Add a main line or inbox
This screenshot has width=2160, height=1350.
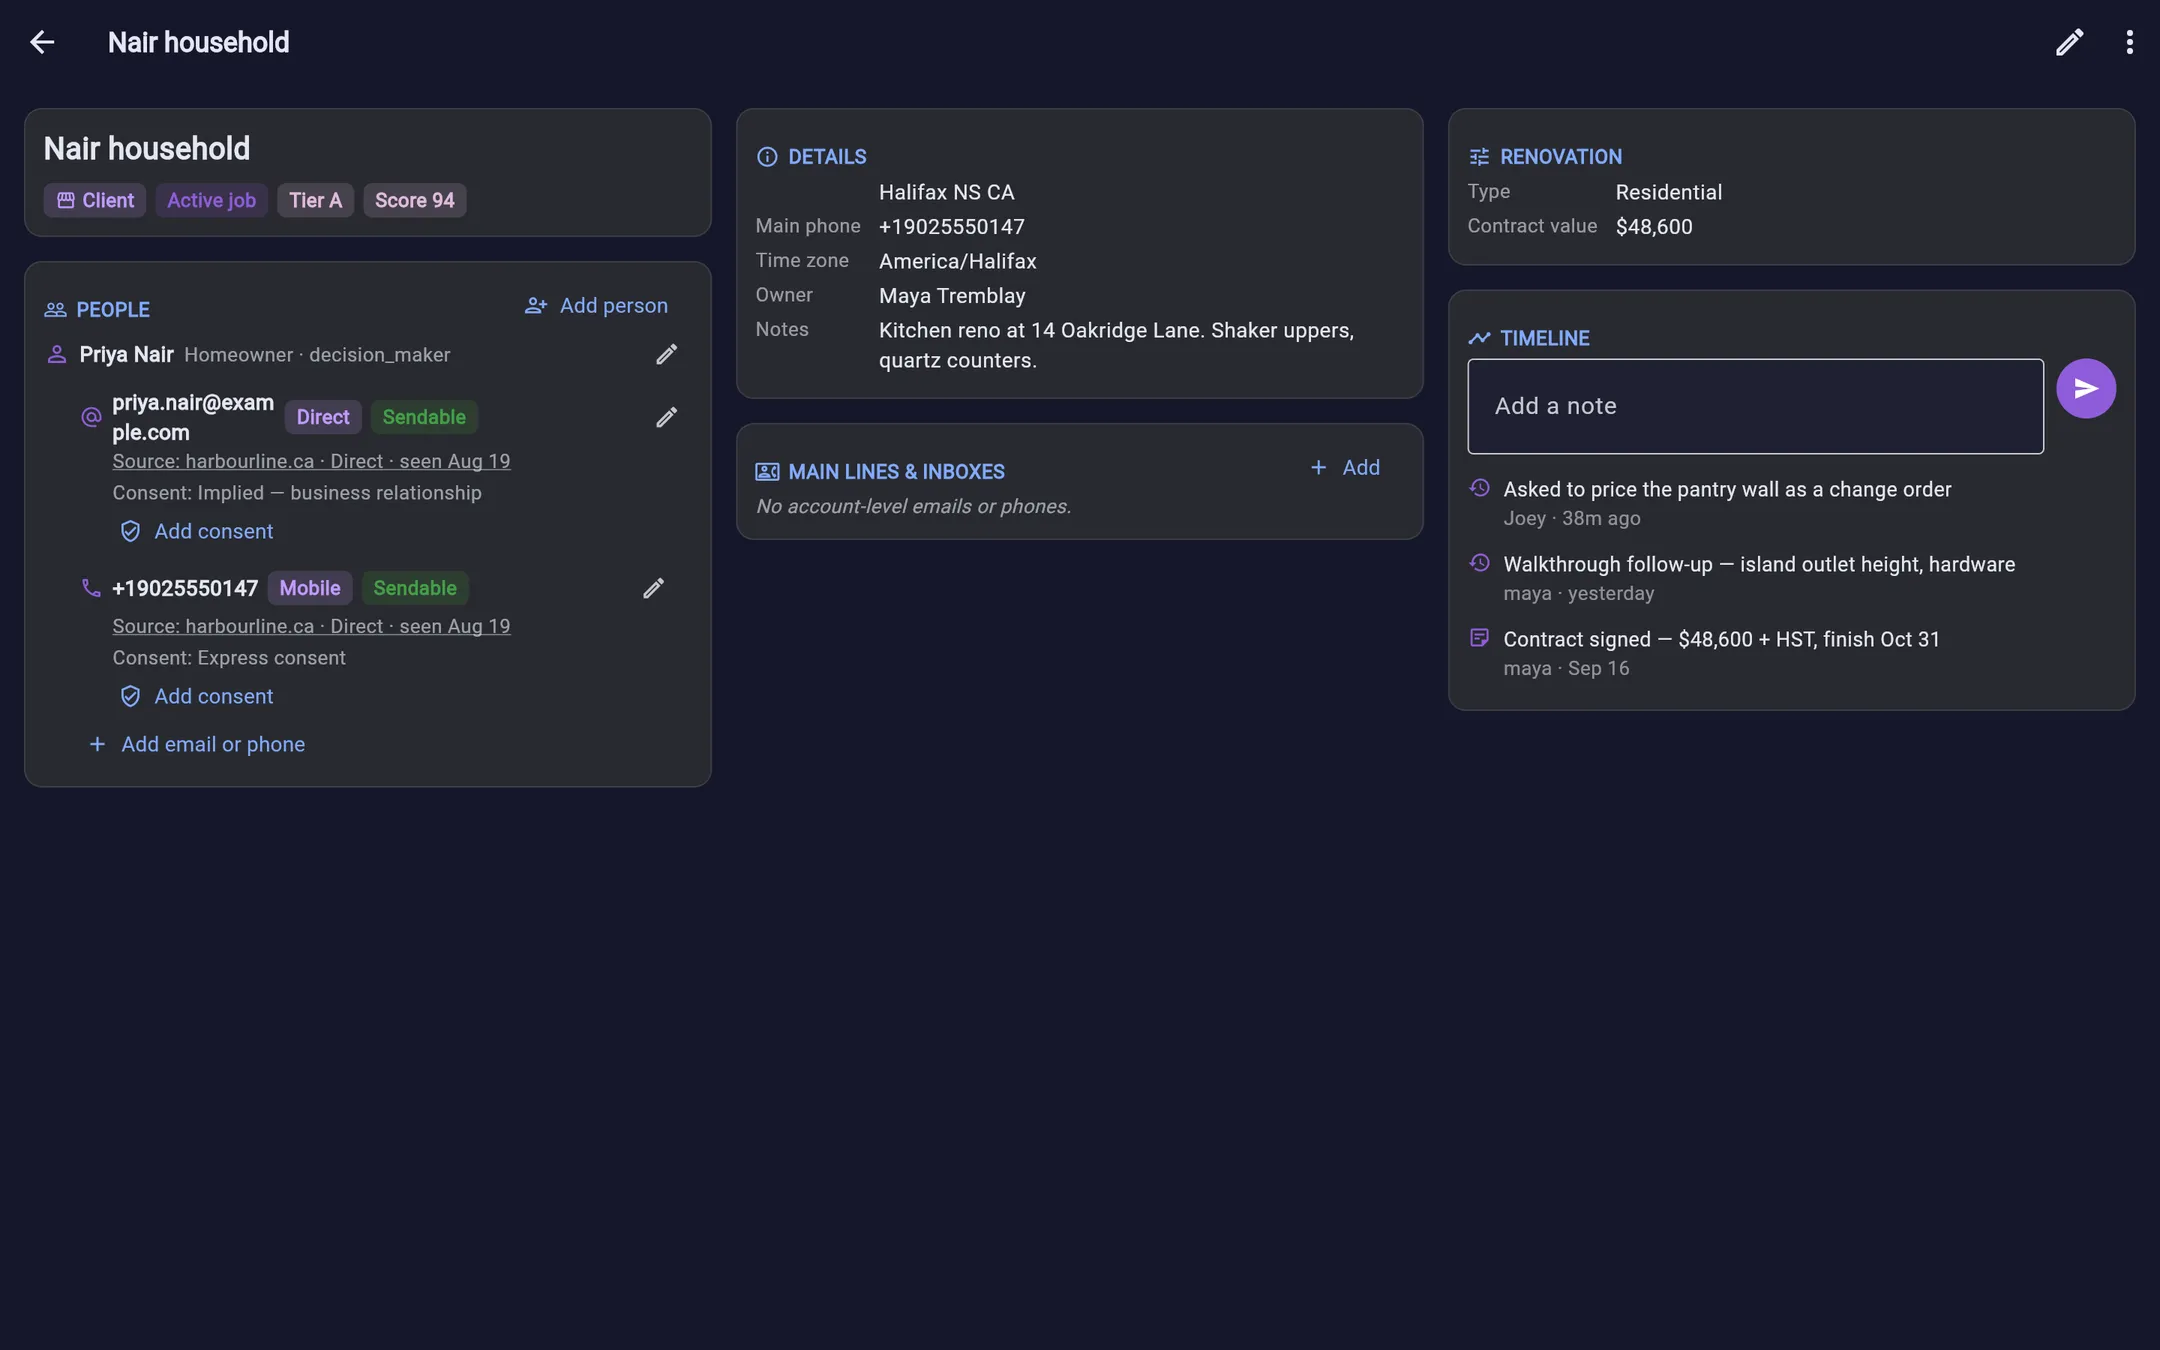1345,468
